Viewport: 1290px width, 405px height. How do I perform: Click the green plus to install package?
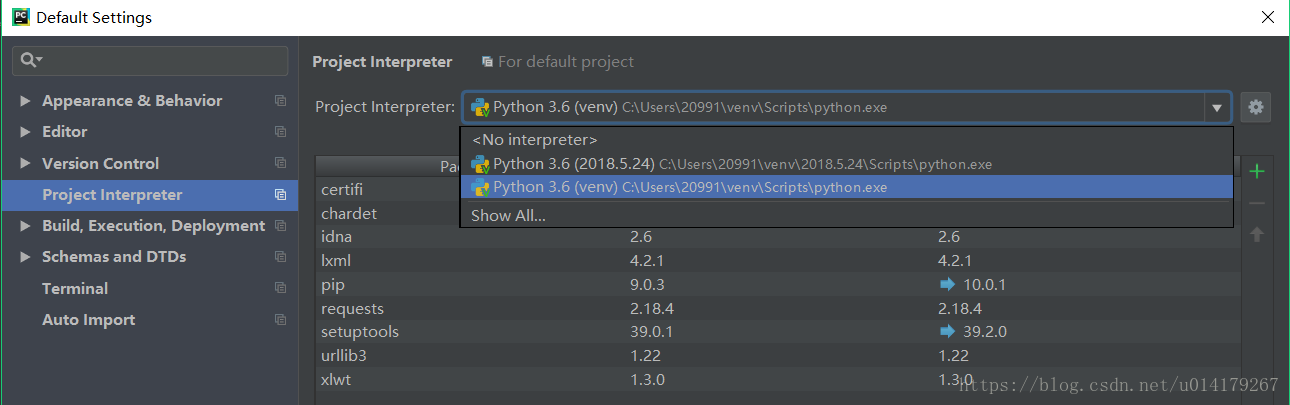[x=1257, y=172]
